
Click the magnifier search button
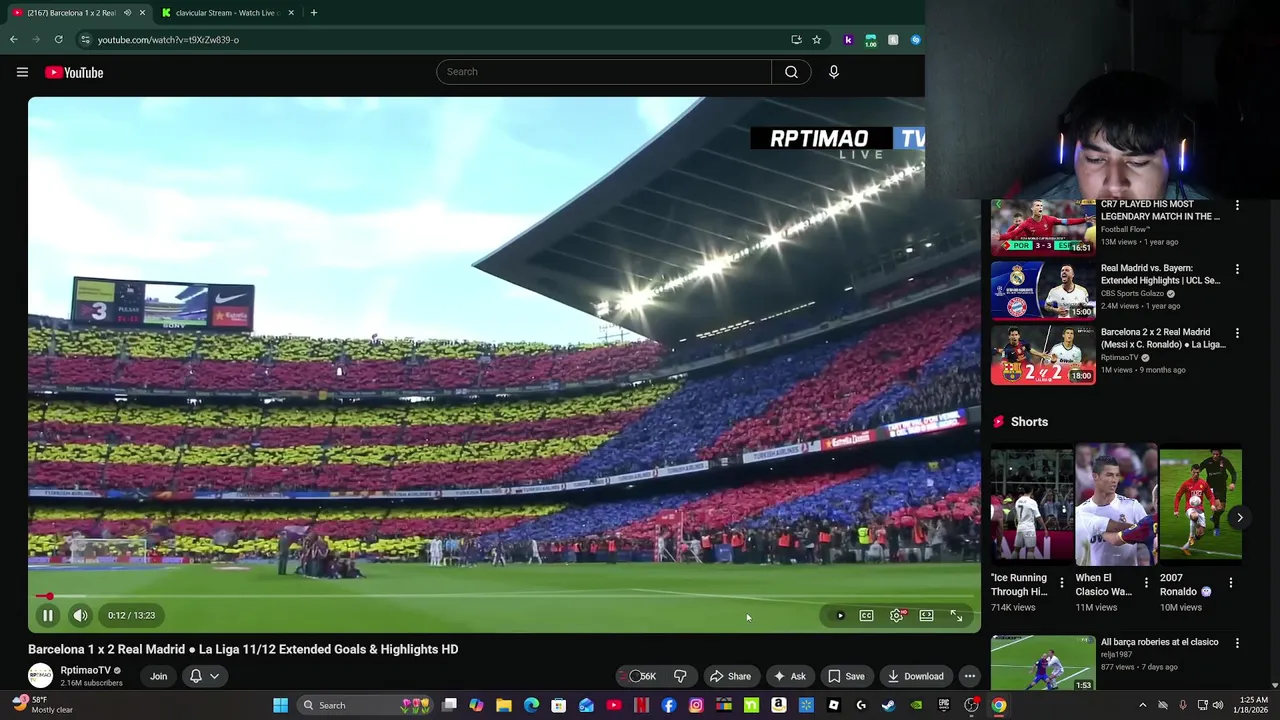[791, 72]
